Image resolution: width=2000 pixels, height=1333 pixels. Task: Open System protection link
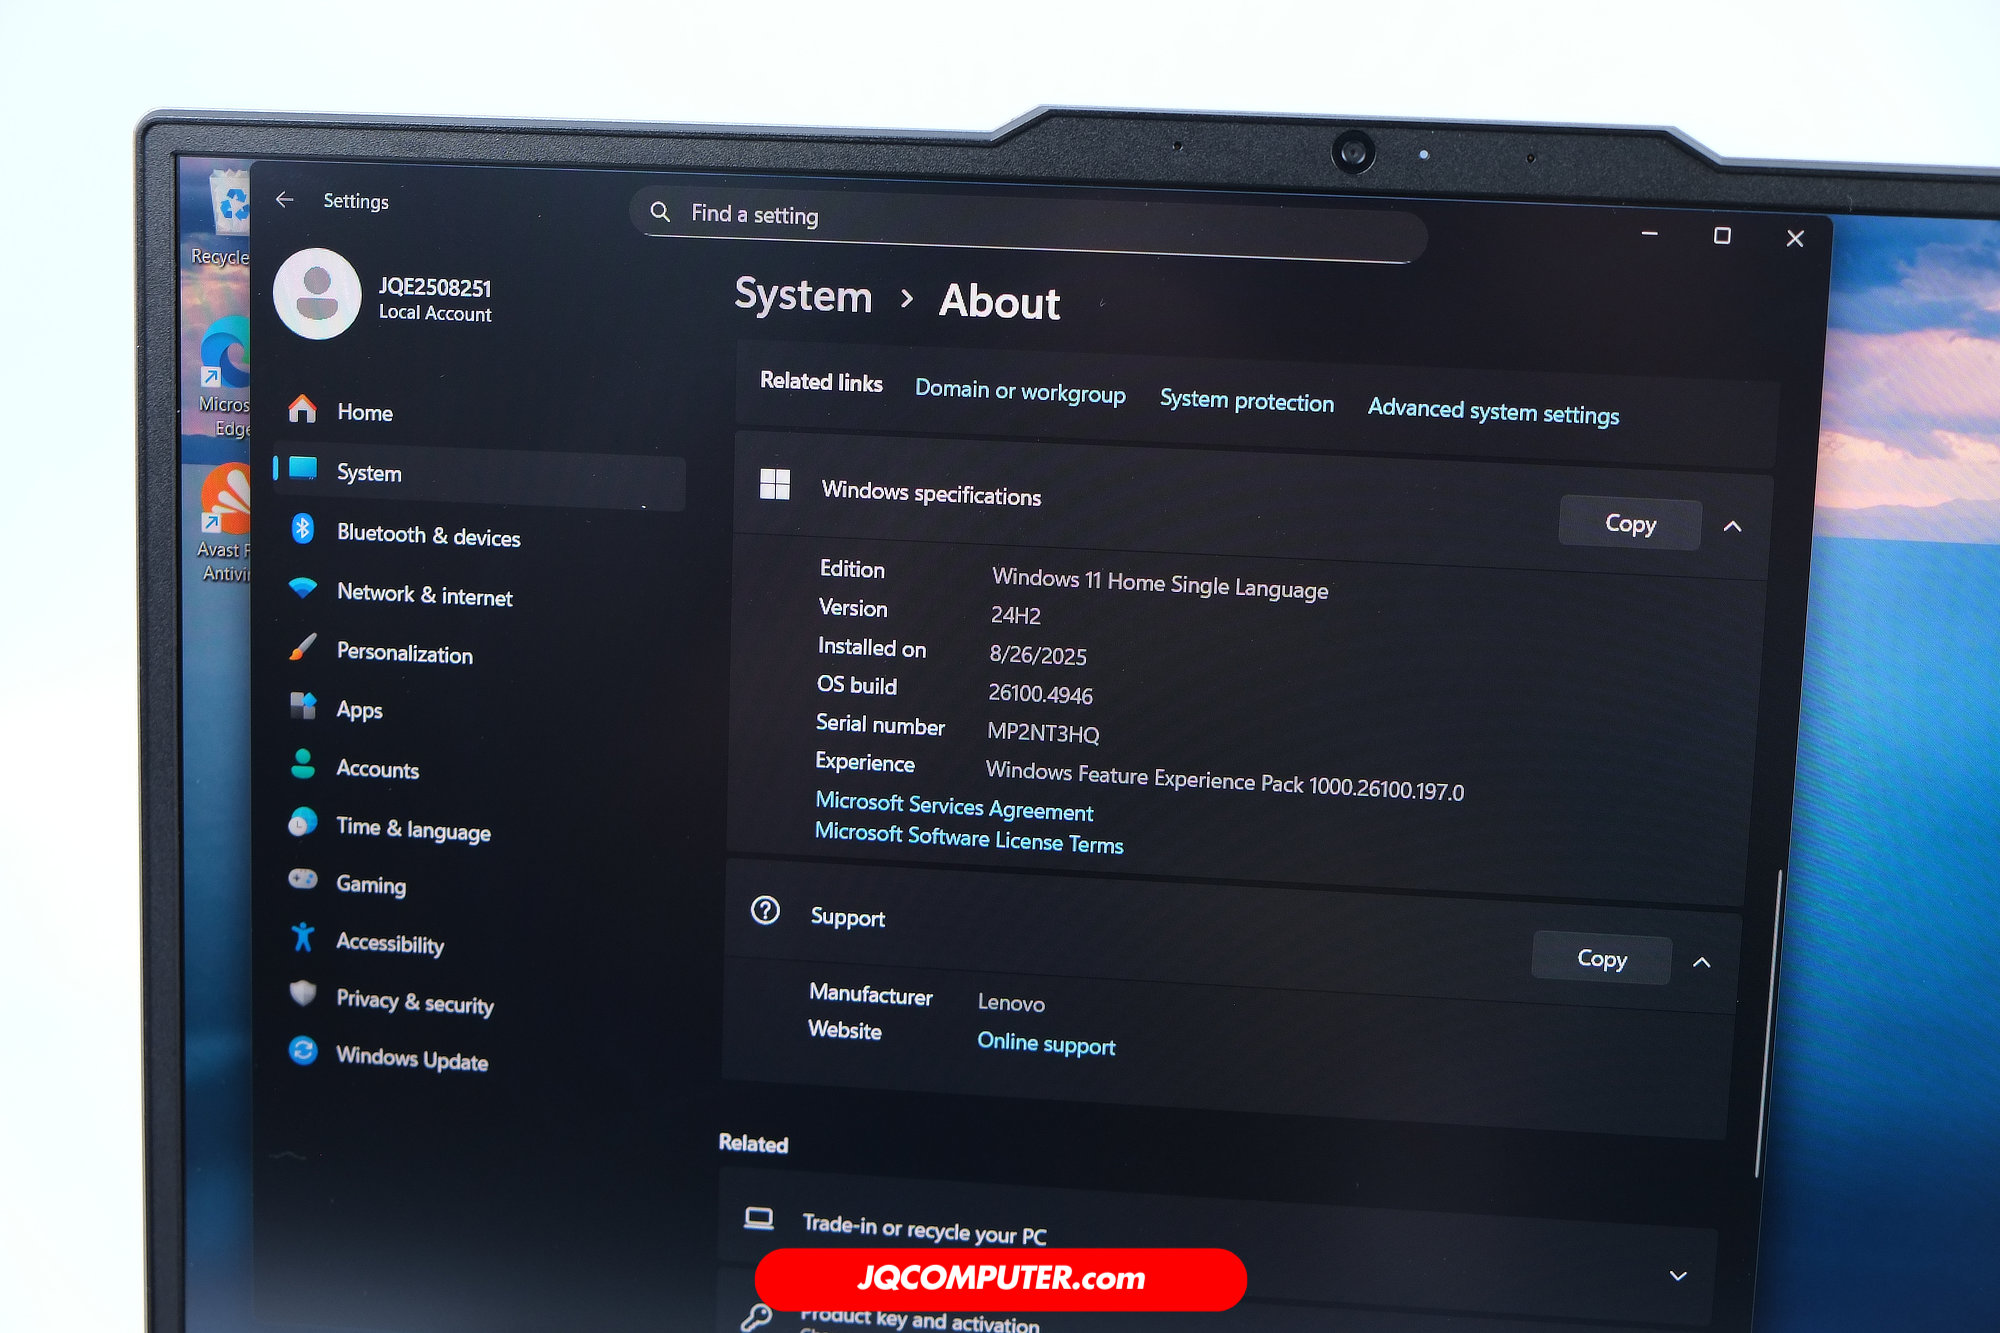[1247, 400]
